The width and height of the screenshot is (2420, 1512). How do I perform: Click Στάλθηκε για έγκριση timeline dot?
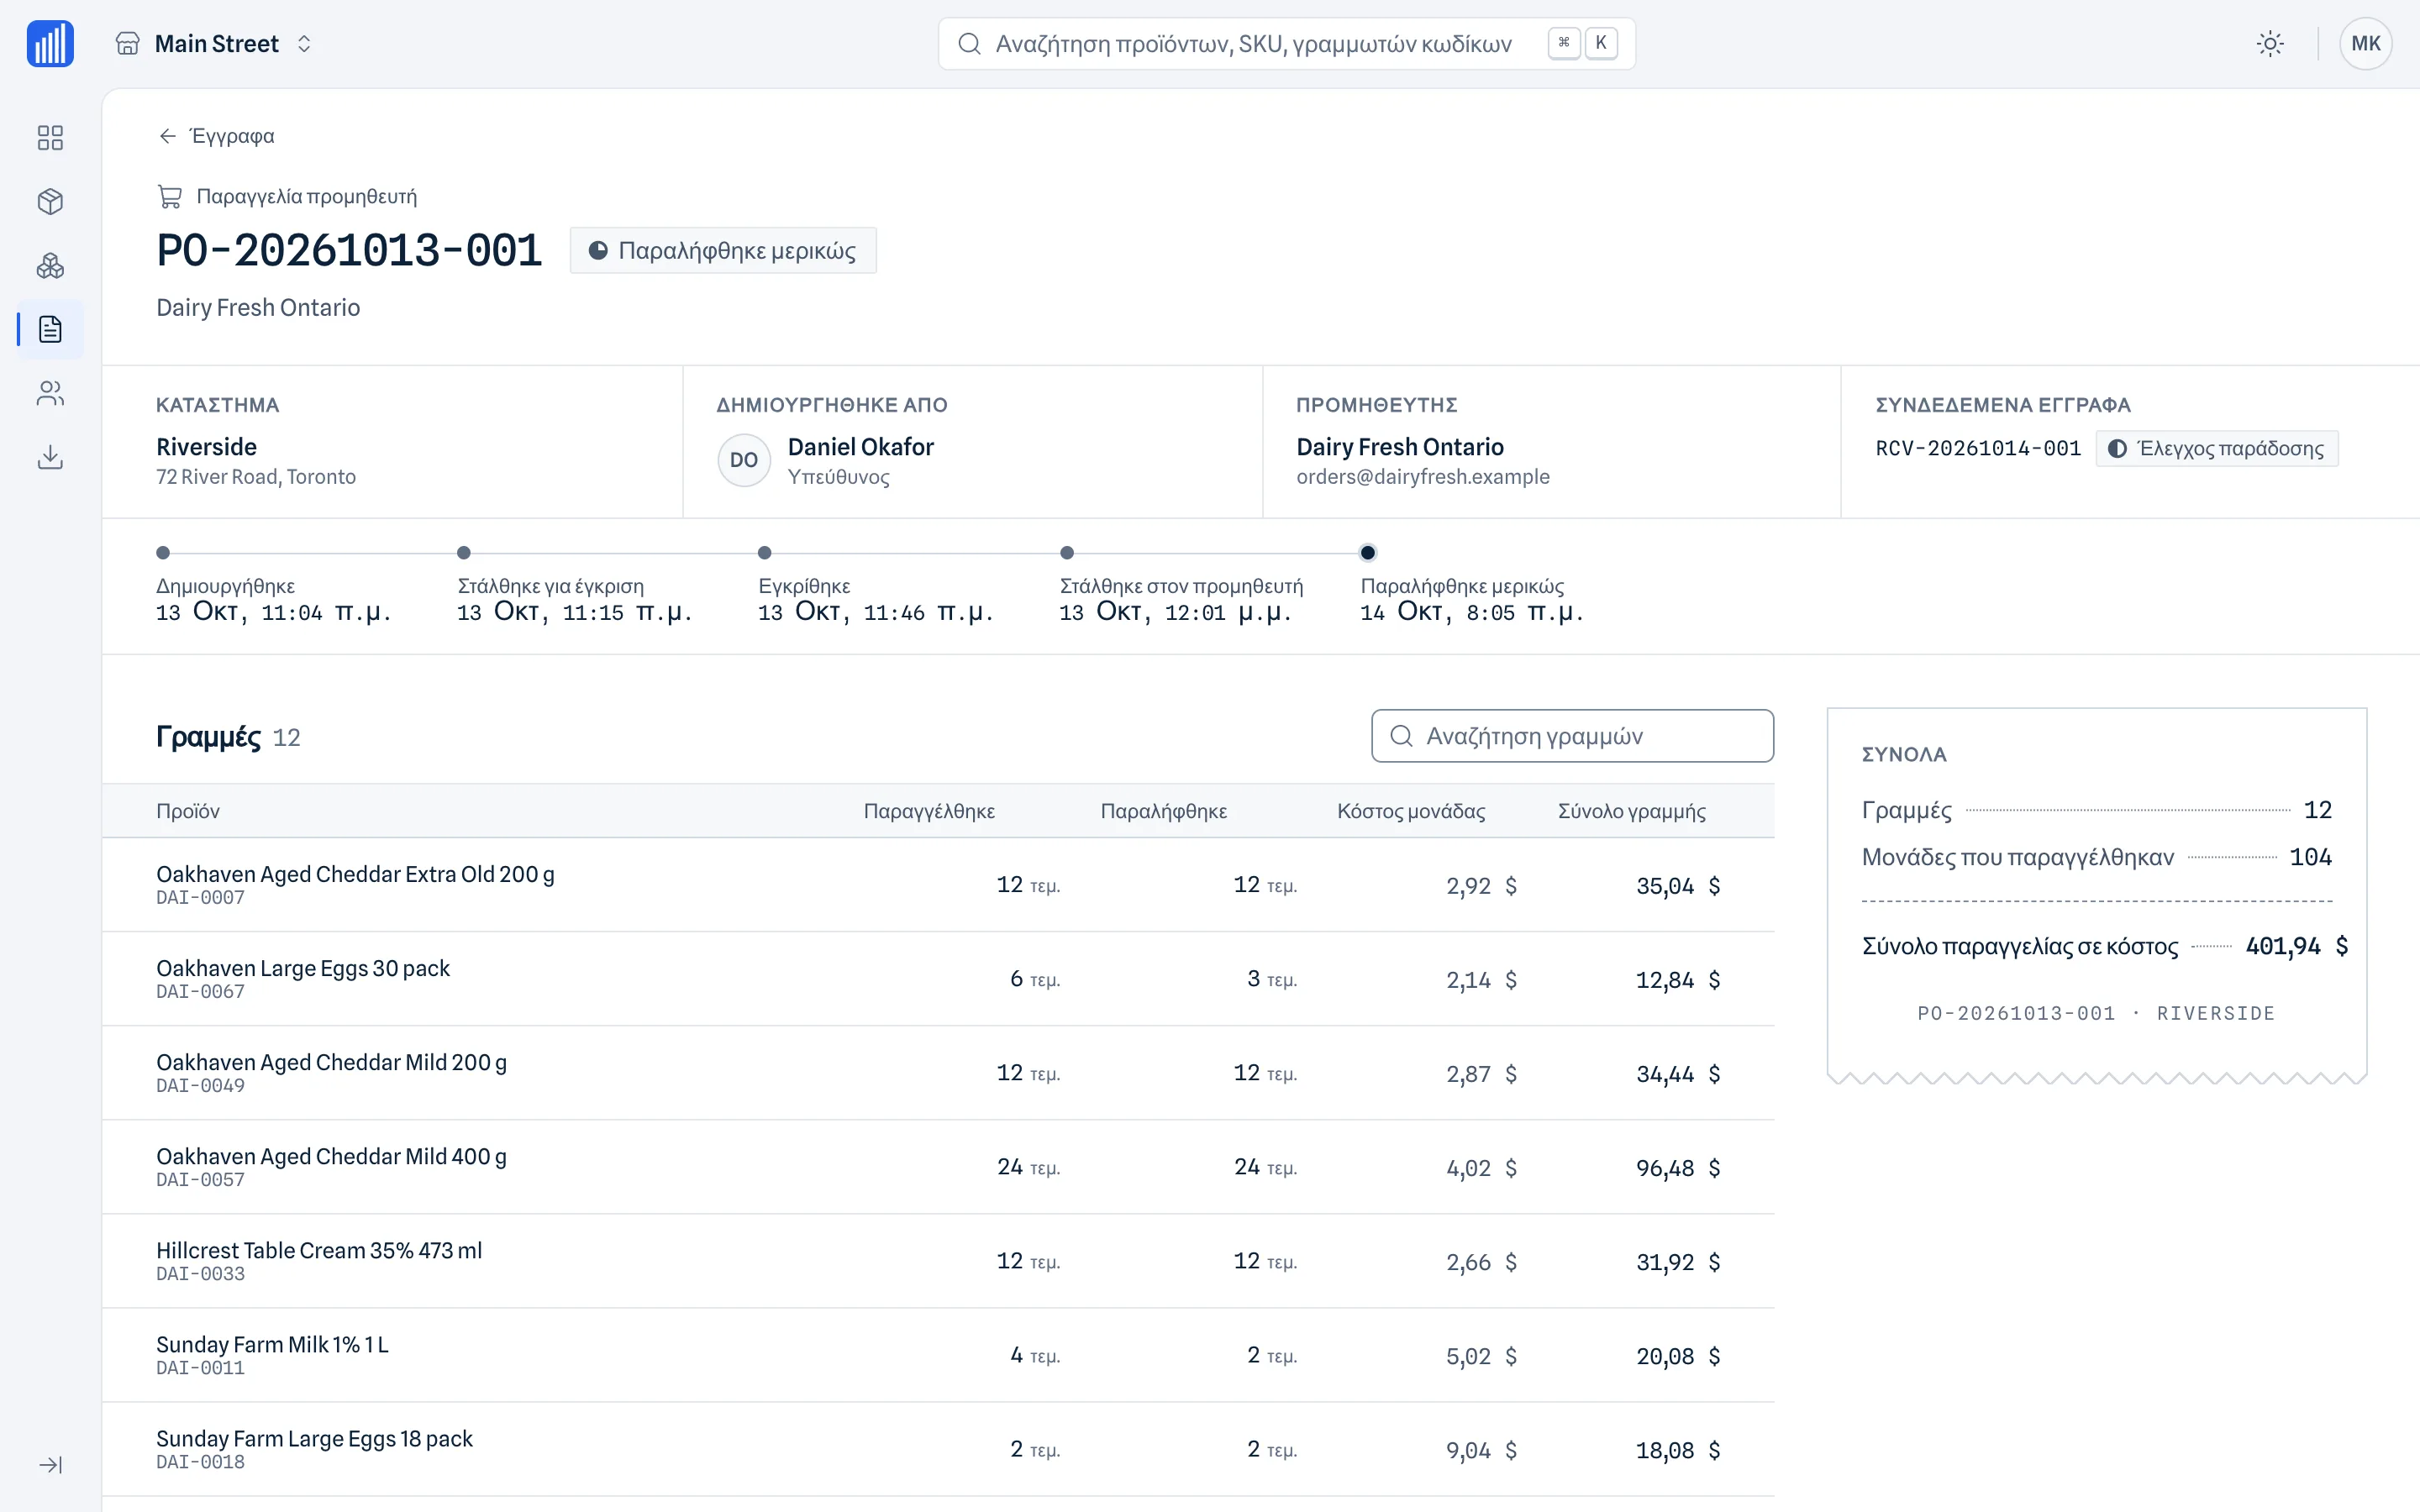(464, 553)
